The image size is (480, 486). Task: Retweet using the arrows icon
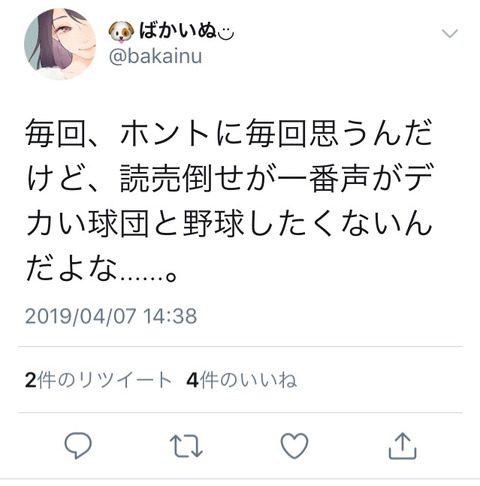point(186,446)
